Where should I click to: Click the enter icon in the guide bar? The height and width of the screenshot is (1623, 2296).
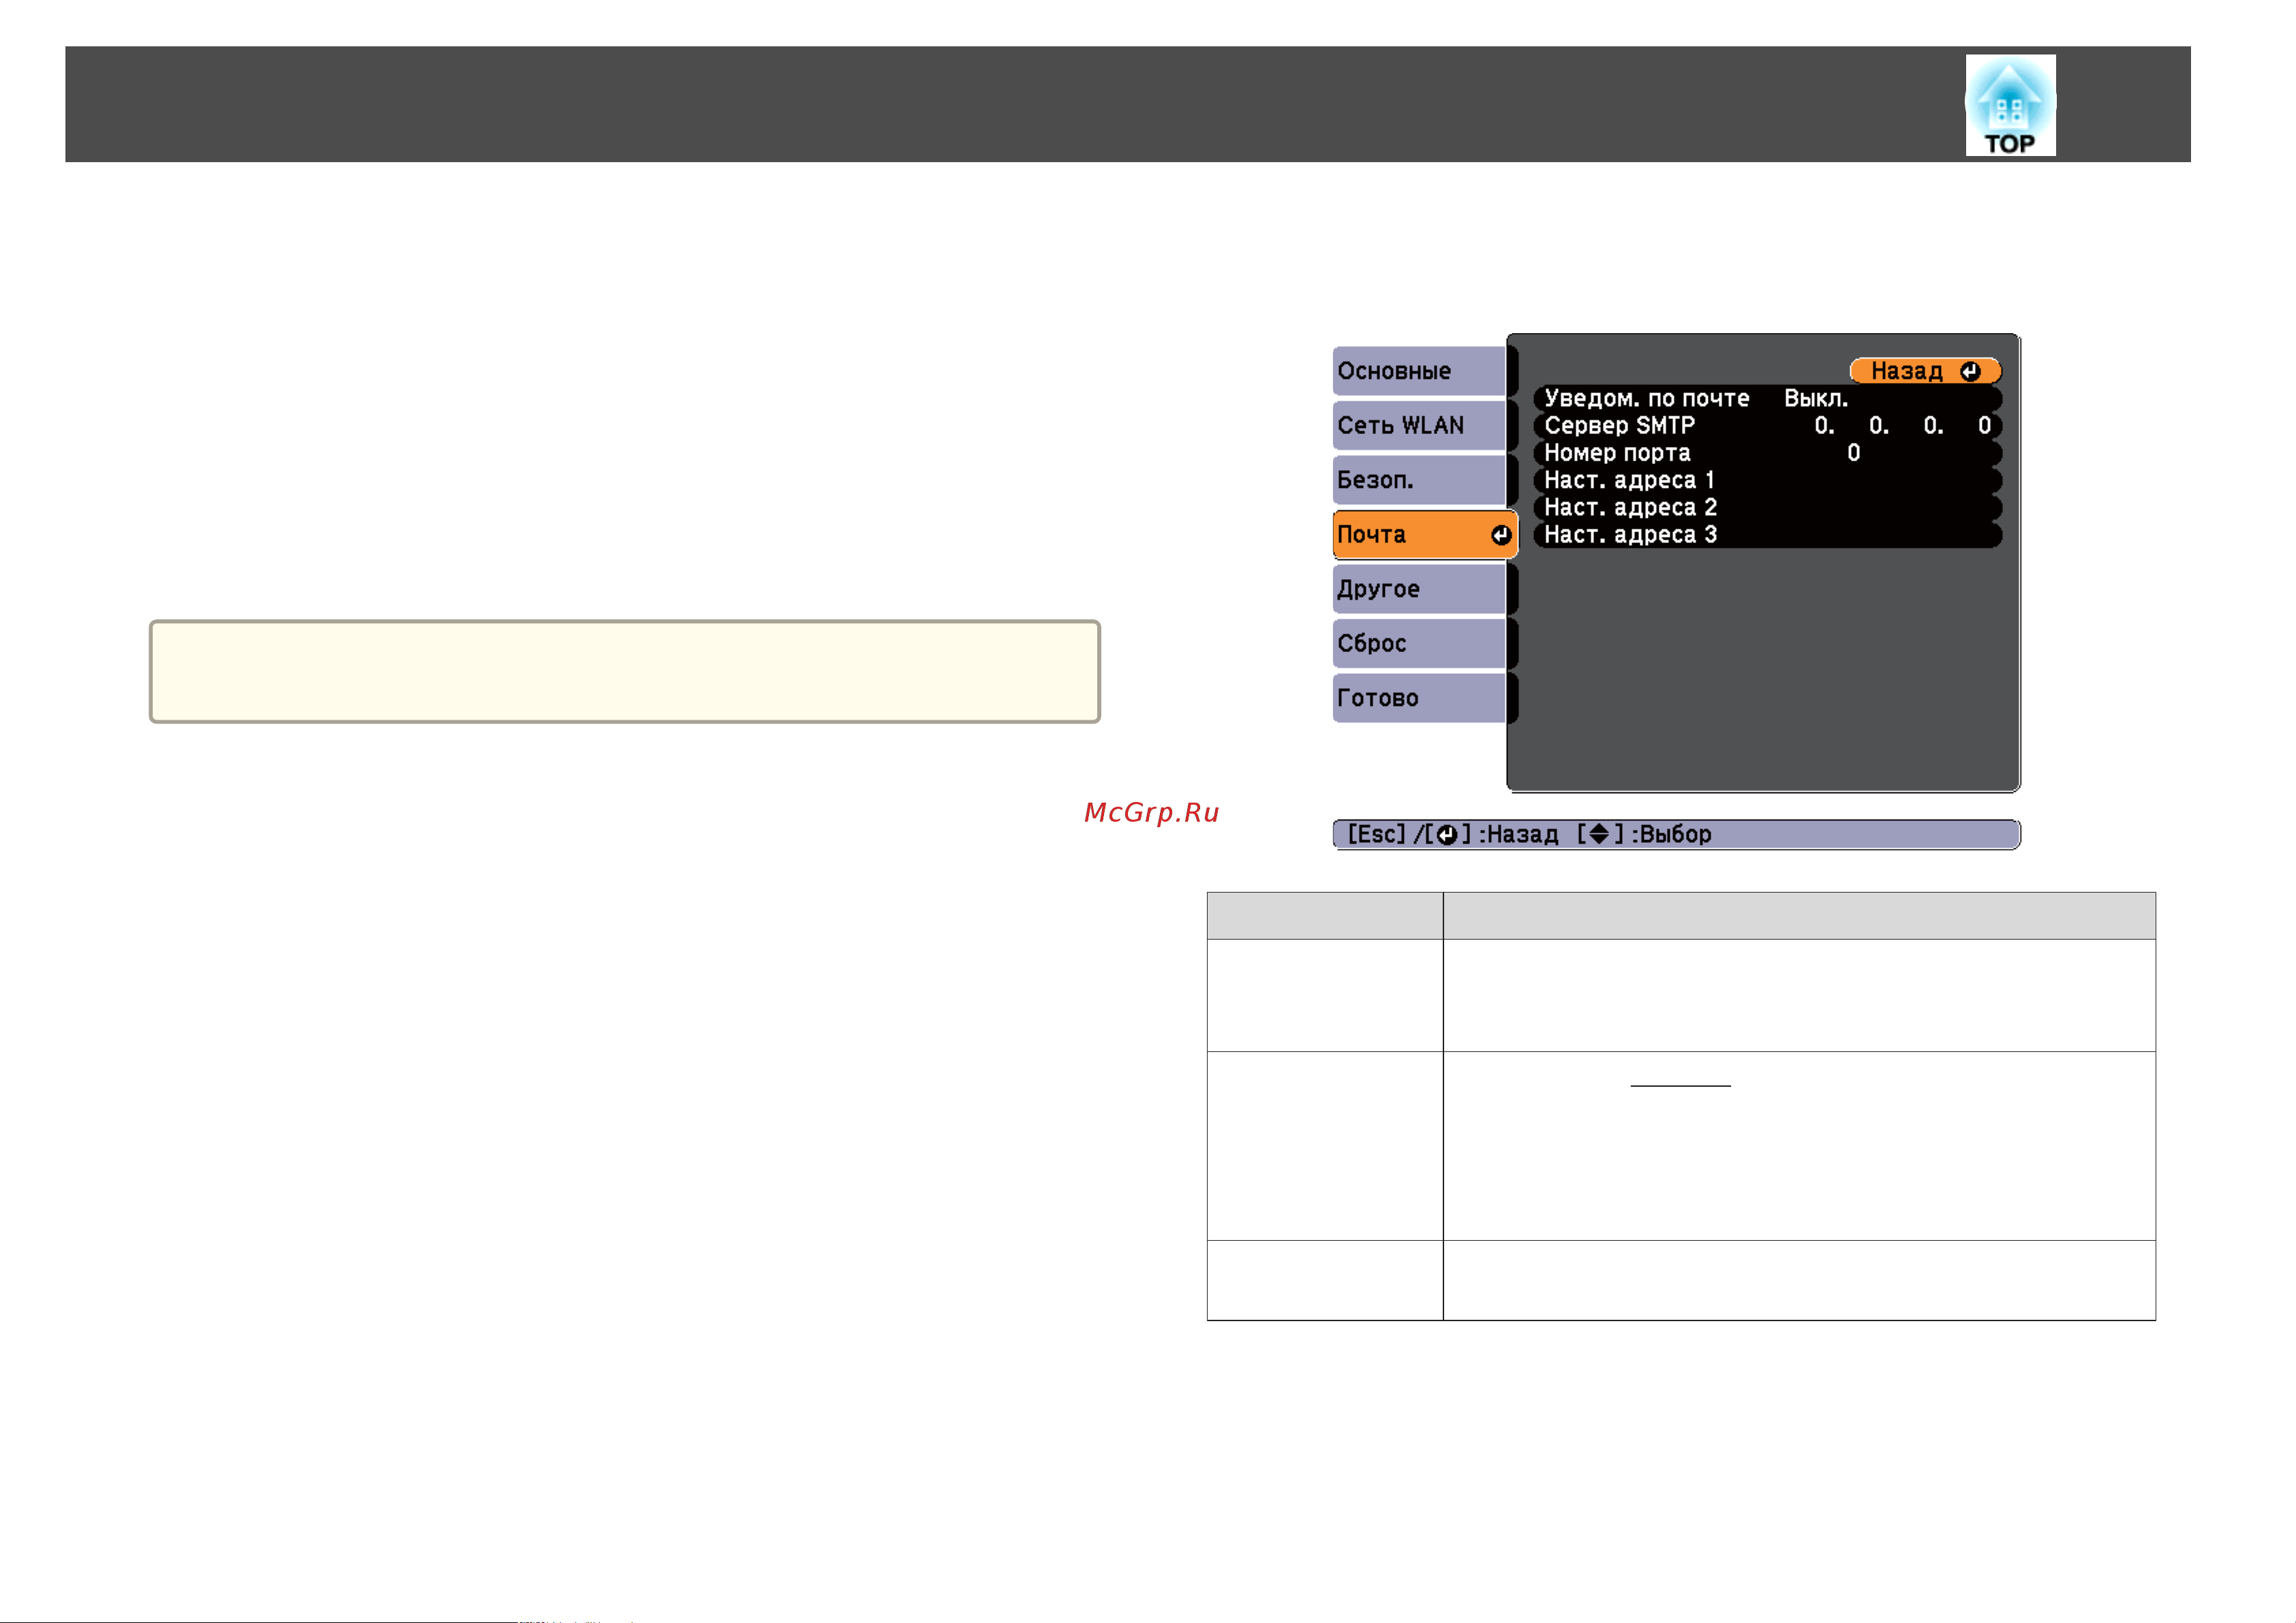(1446, 835)
